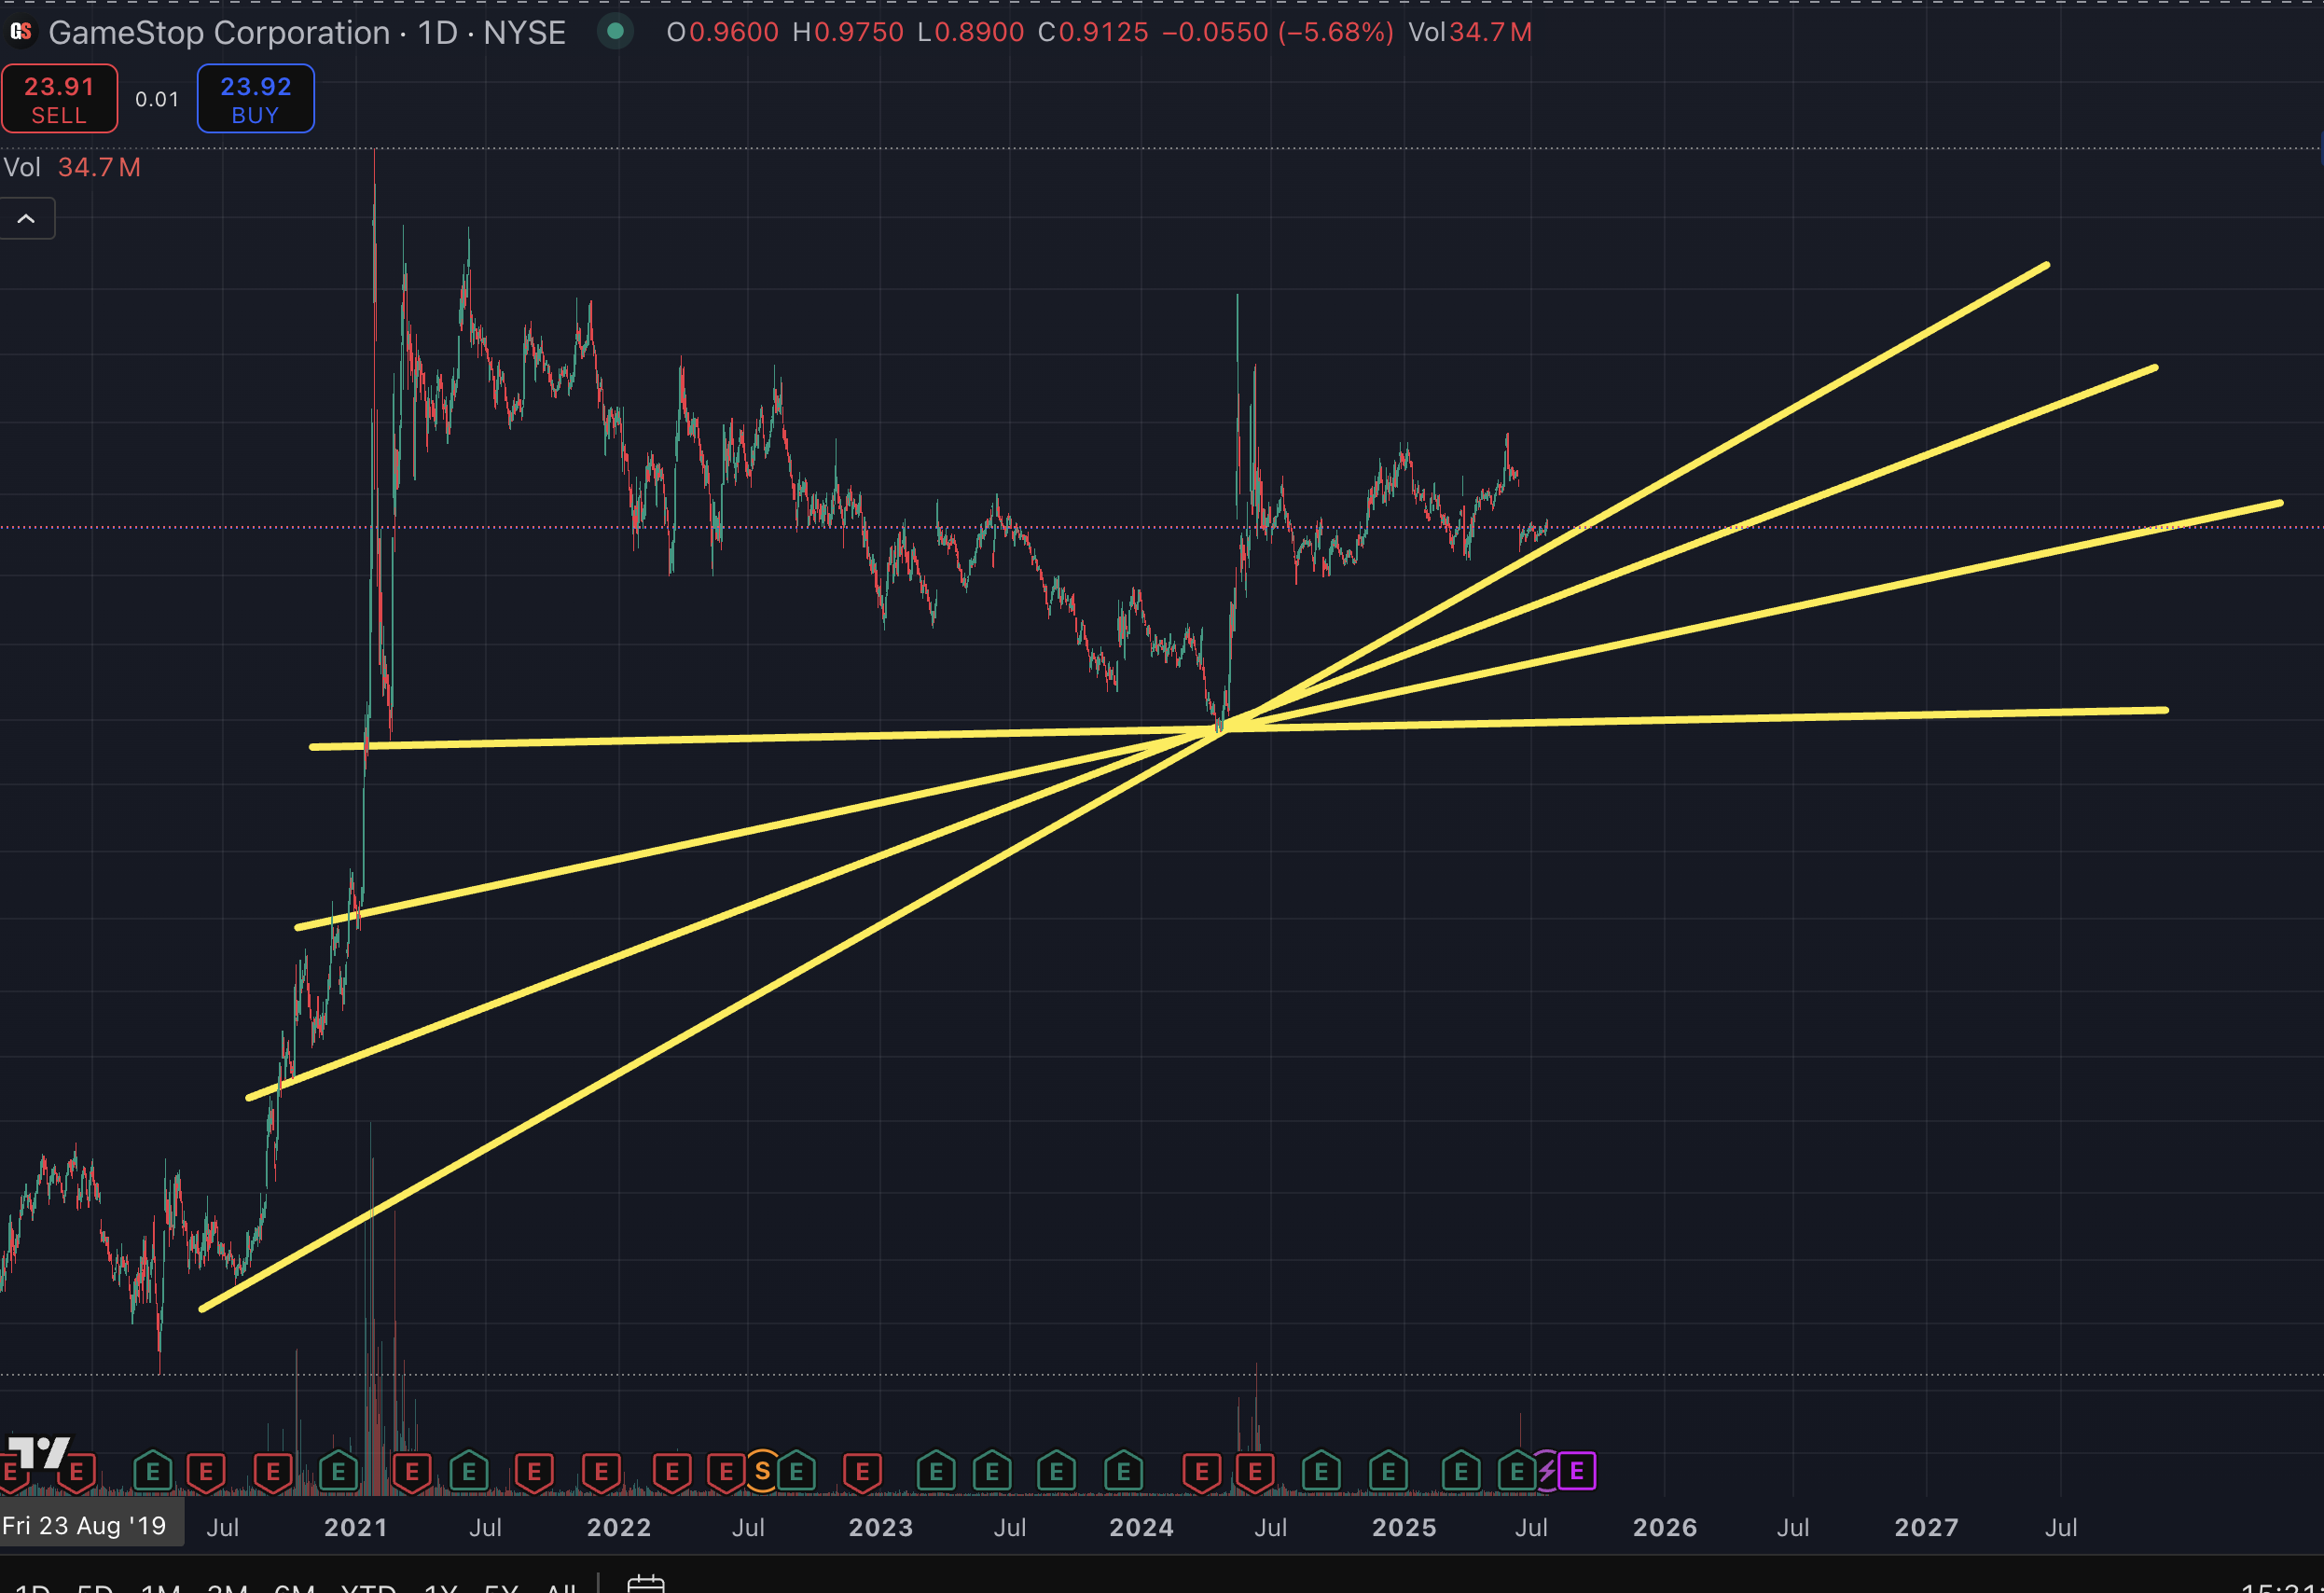The width and height of the screenshot is (2324, 1593).
Task: Open green earnings marker right of the S marker
Action: 796,1472
